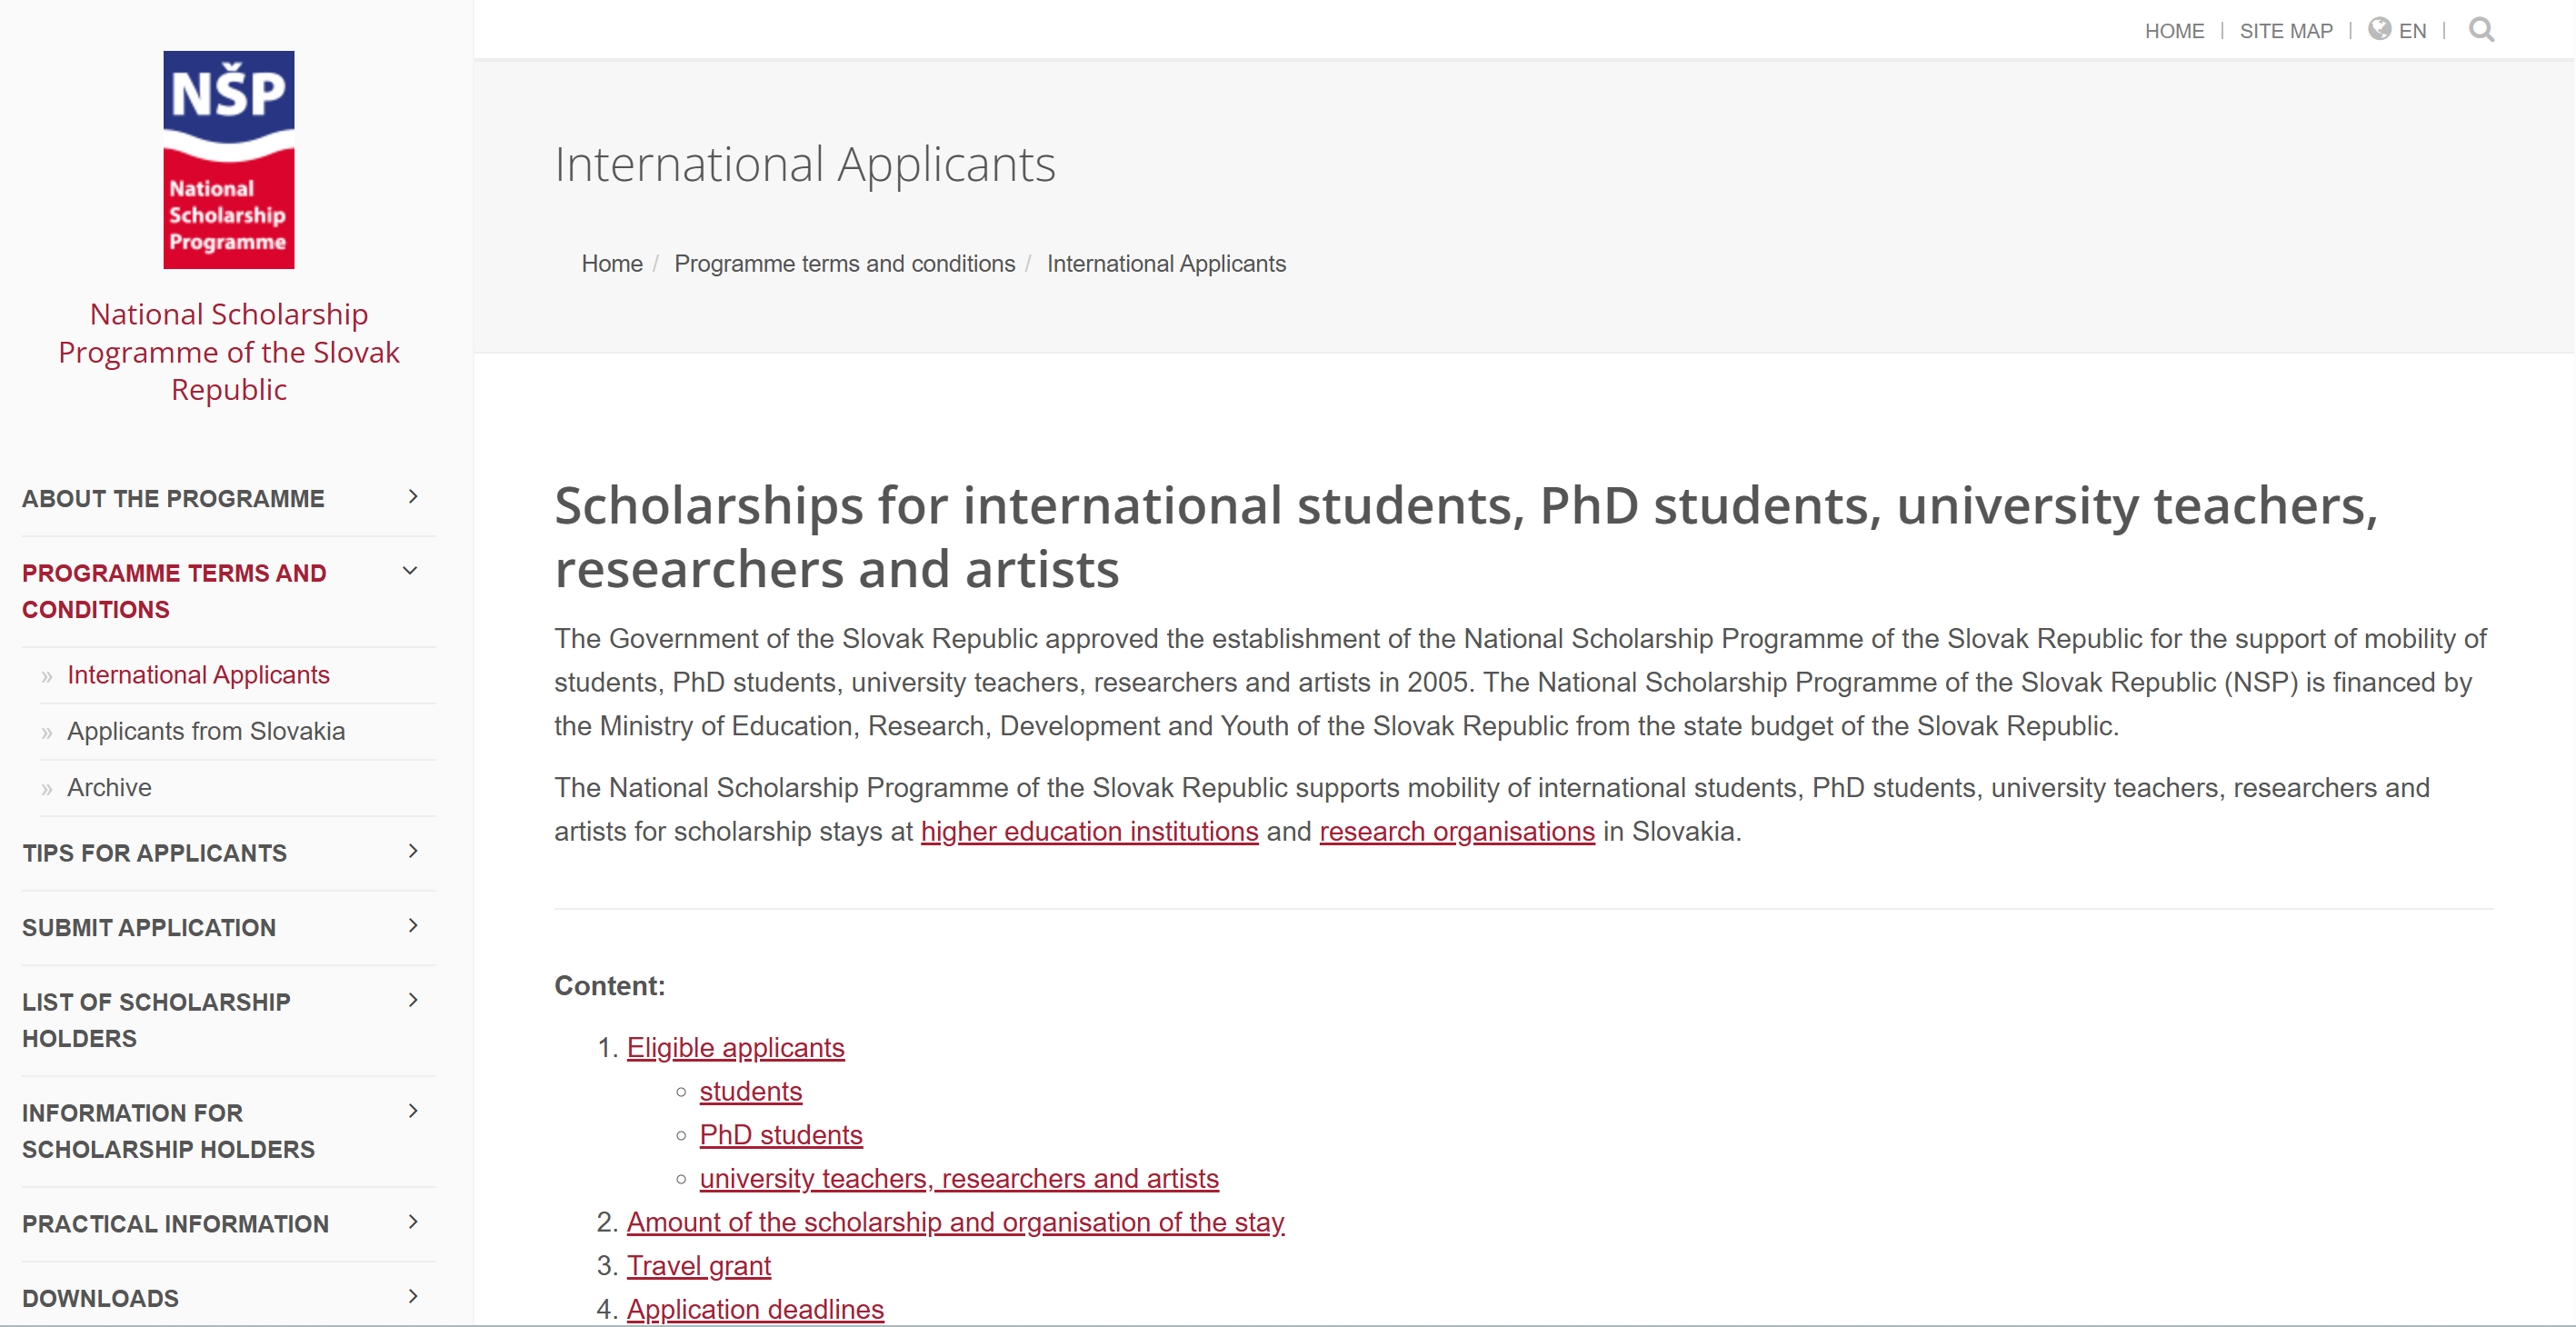Open the Archive sidebar item
This screenshot has height=1327, width=2576.
[109, 787]
